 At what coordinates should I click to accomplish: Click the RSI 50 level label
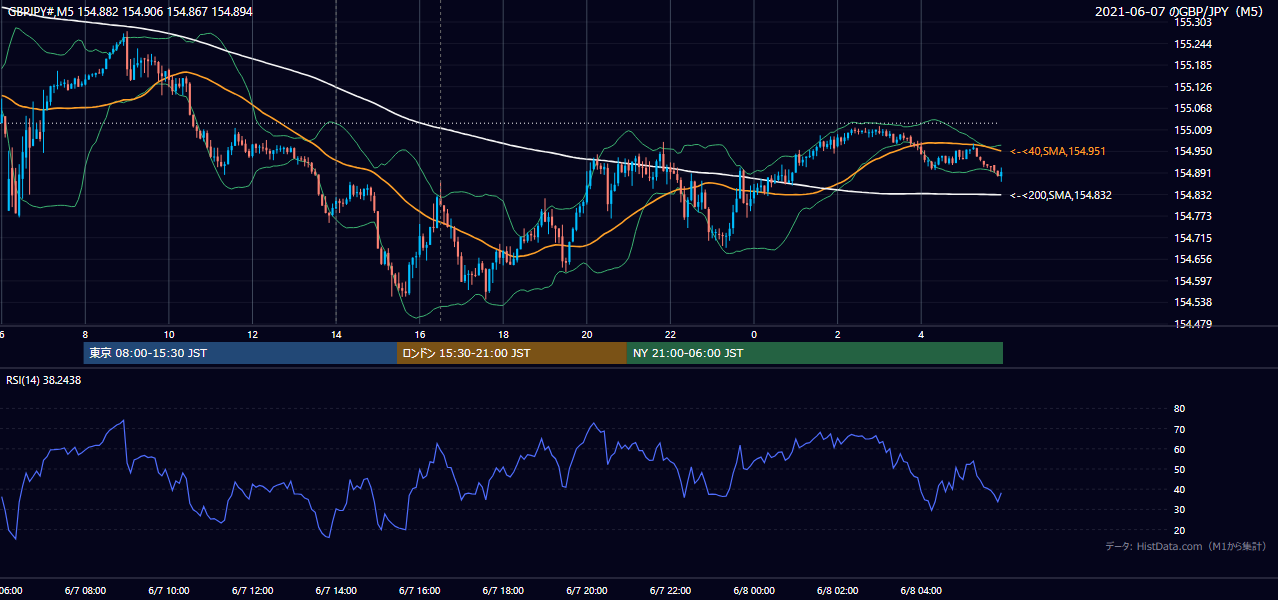click(x=1180, y=469)
